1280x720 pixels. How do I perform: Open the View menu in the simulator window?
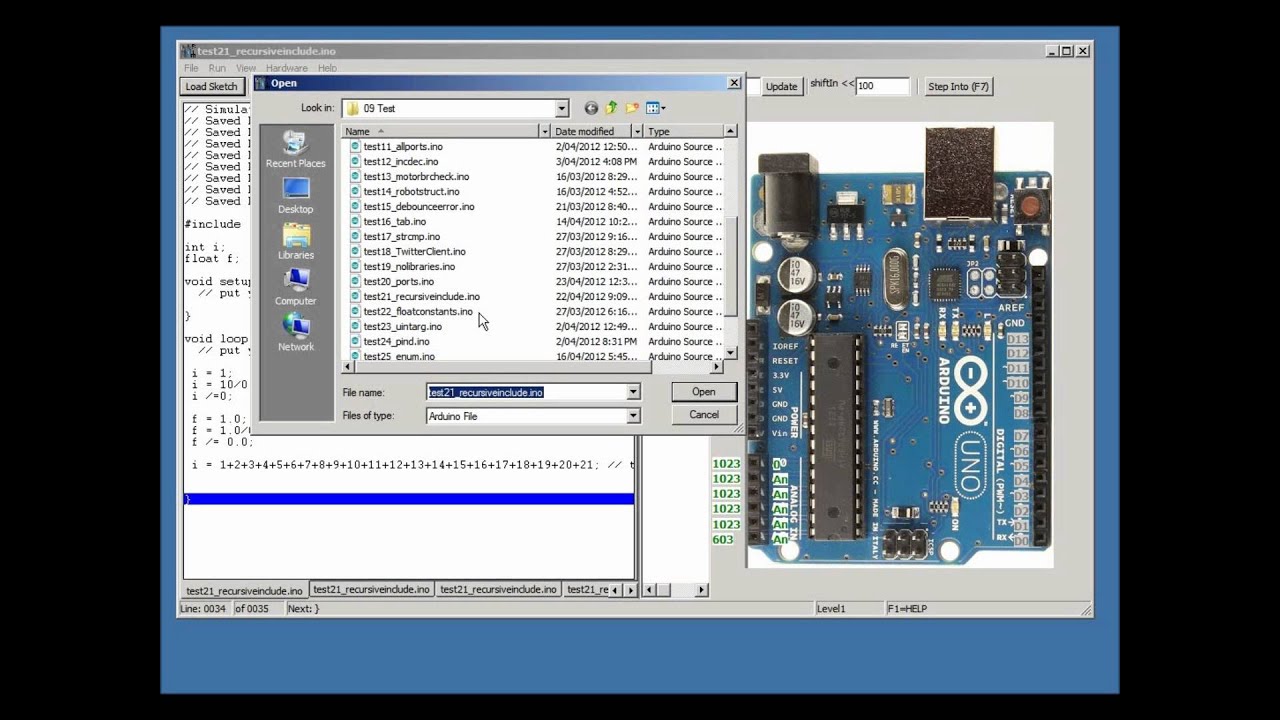[246, 68]
